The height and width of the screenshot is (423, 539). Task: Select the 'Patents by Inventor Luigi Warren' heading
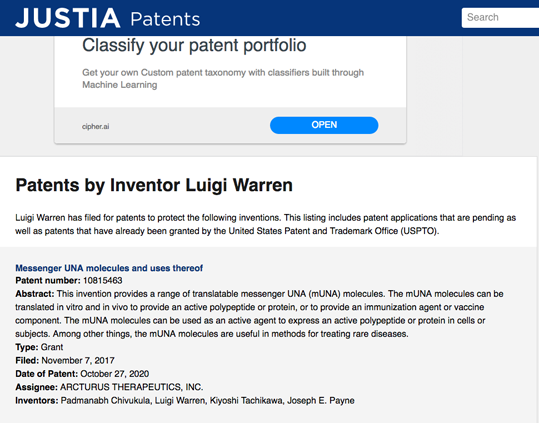(154, 185)
